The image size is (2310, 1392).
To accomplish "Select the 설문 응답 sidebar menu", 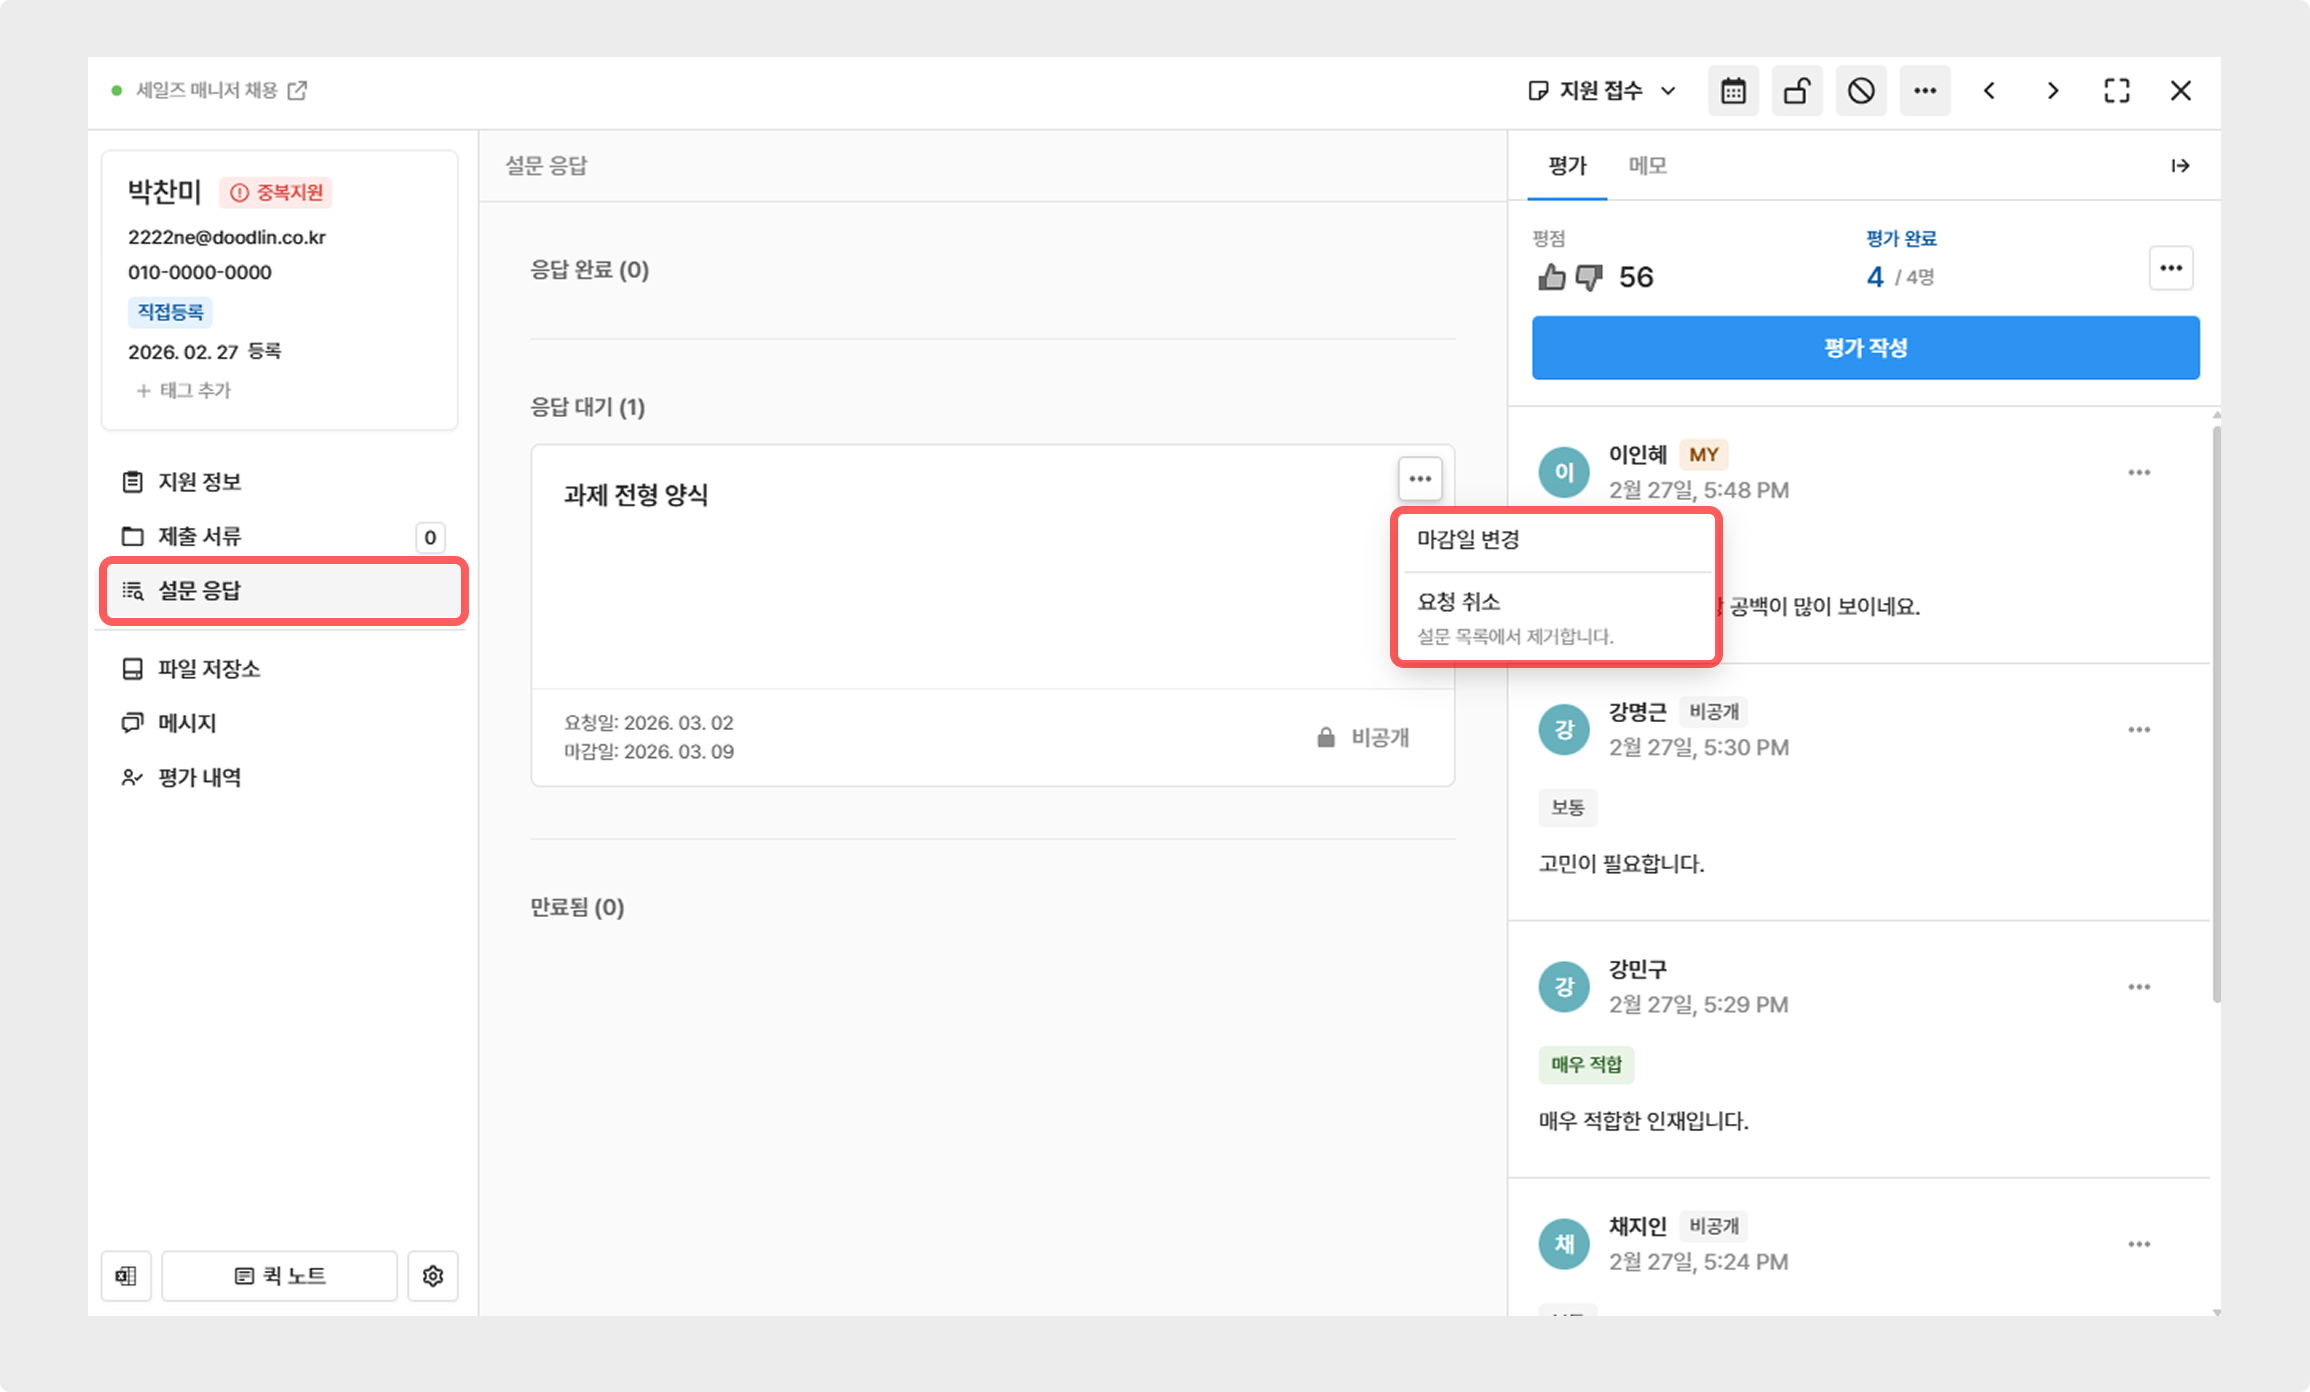I will [284, 591].
